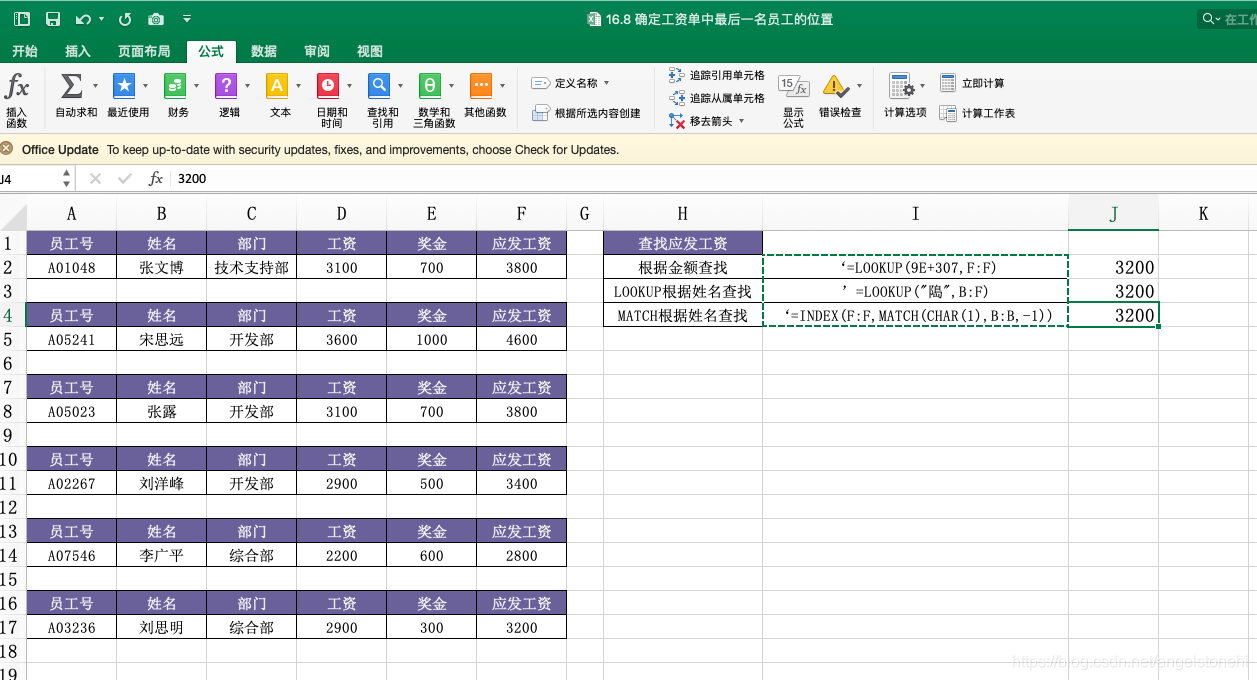
Task: Open the Math and Trig functions icon
Action: click(x=430, y=86)
